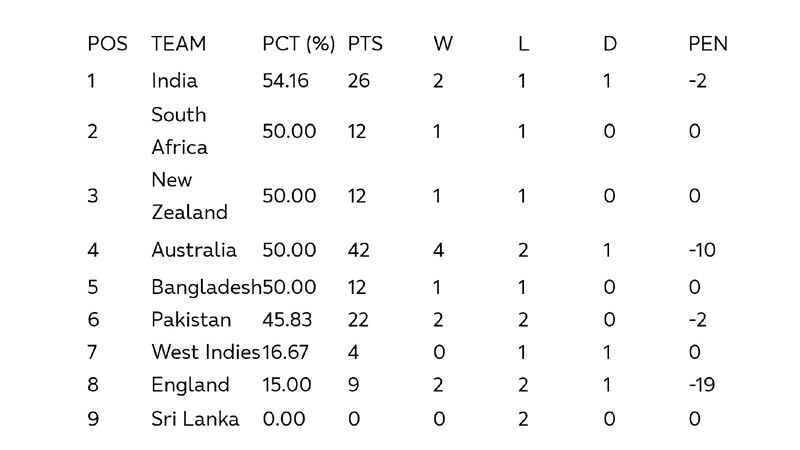Select the Australia team name
800x450 pixels.
pos(194,250)
